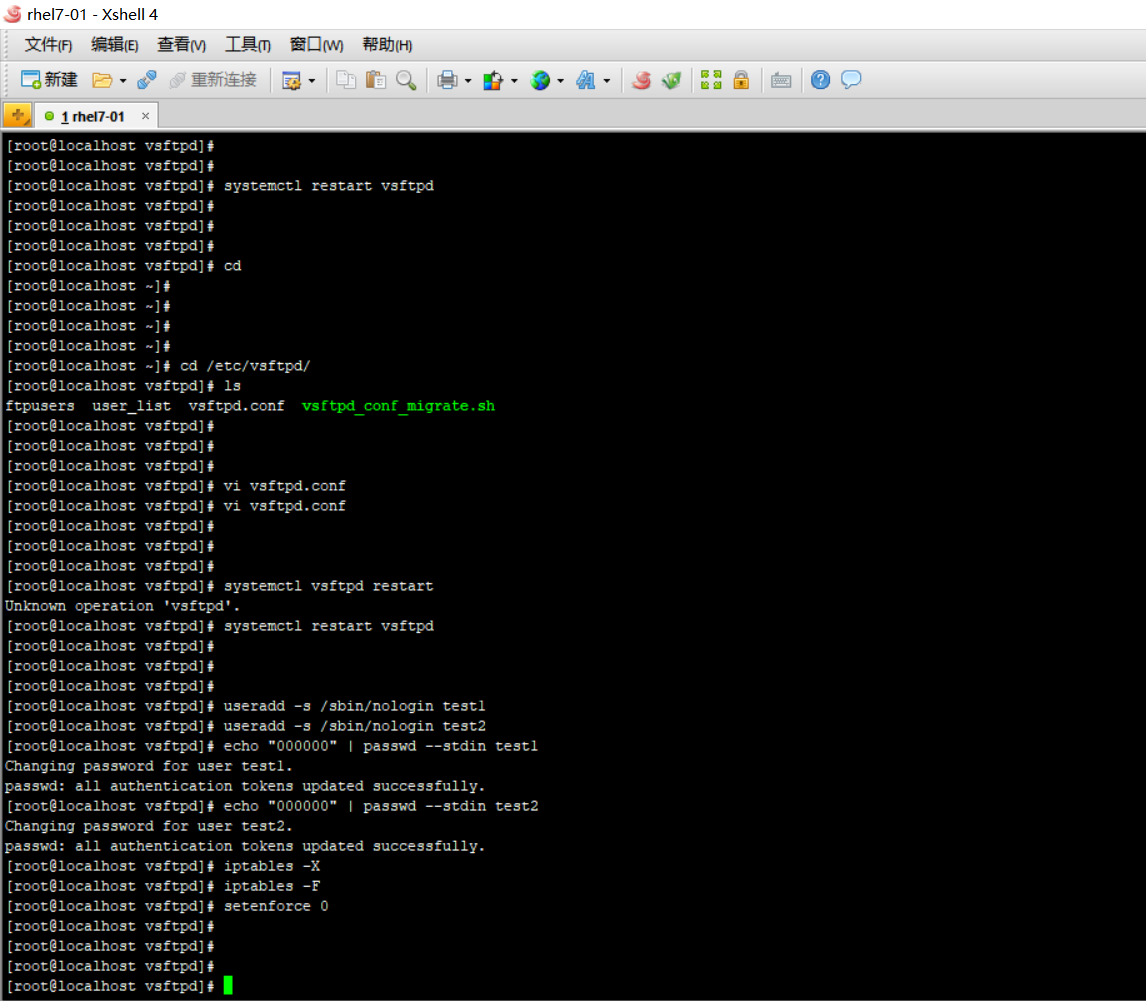Click the full screen icon
Screen dimensions: 1146x1001
[x=711, y=80]
